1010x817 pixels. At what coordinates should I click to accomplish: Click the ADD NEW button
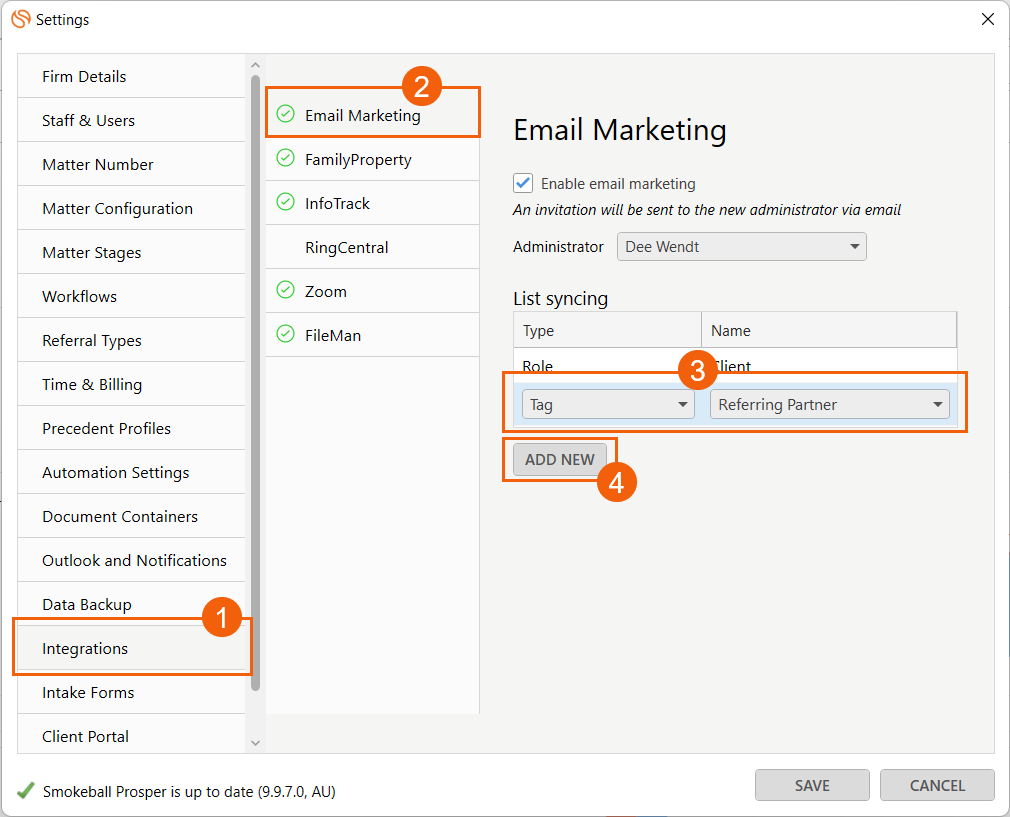point(560,459)
